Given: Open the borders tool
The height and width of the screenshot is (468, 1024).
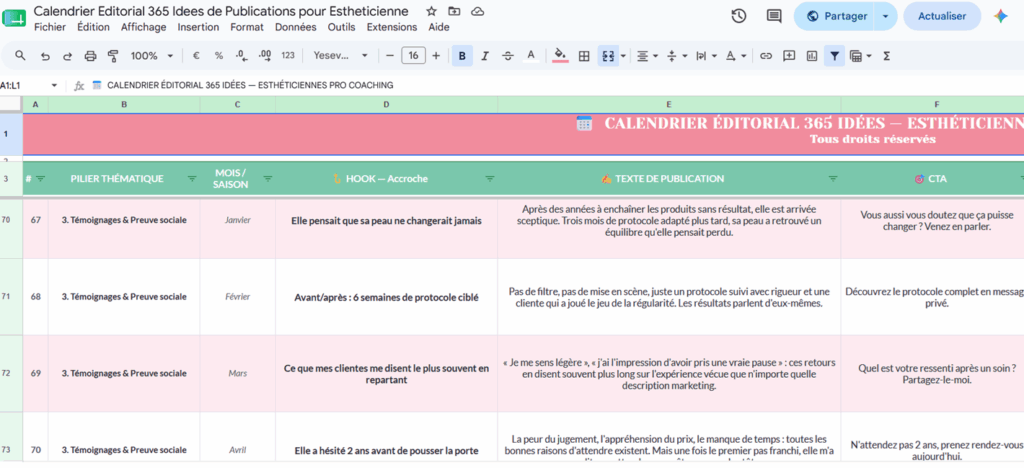Looking at the screenshot, I should tap(584, 56).
